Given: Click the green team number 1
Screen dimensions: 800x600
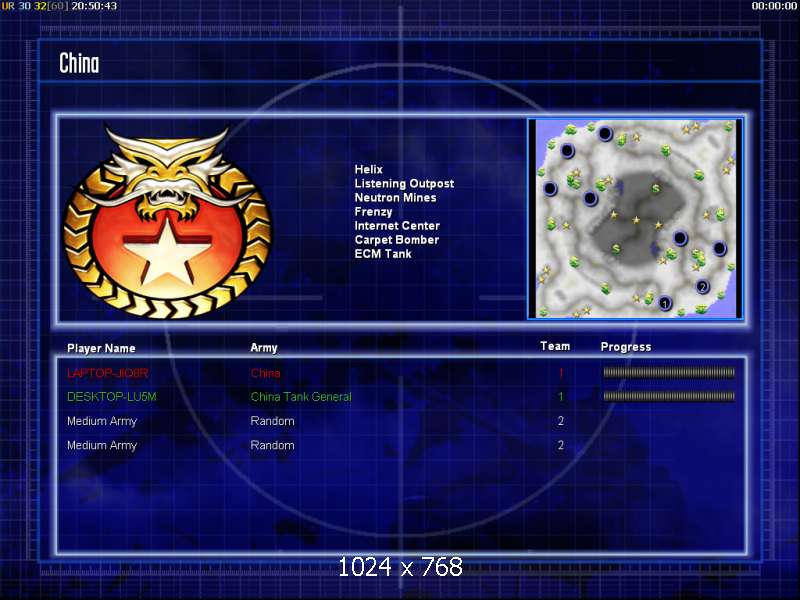Looking at the screenshot, I should [561, 396].
